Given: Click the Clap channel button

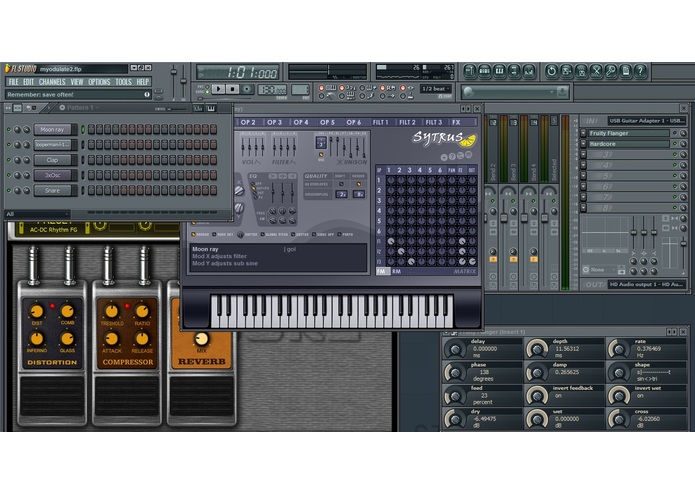Looking at the screenshot, I should click(x=52, y=160).
